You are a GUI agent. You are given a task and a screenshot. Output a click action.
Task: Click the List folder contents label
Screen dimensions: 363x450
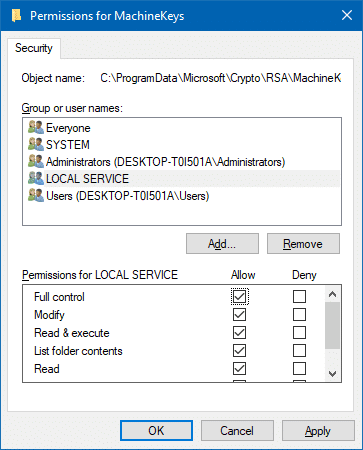(x=78, y=351)
